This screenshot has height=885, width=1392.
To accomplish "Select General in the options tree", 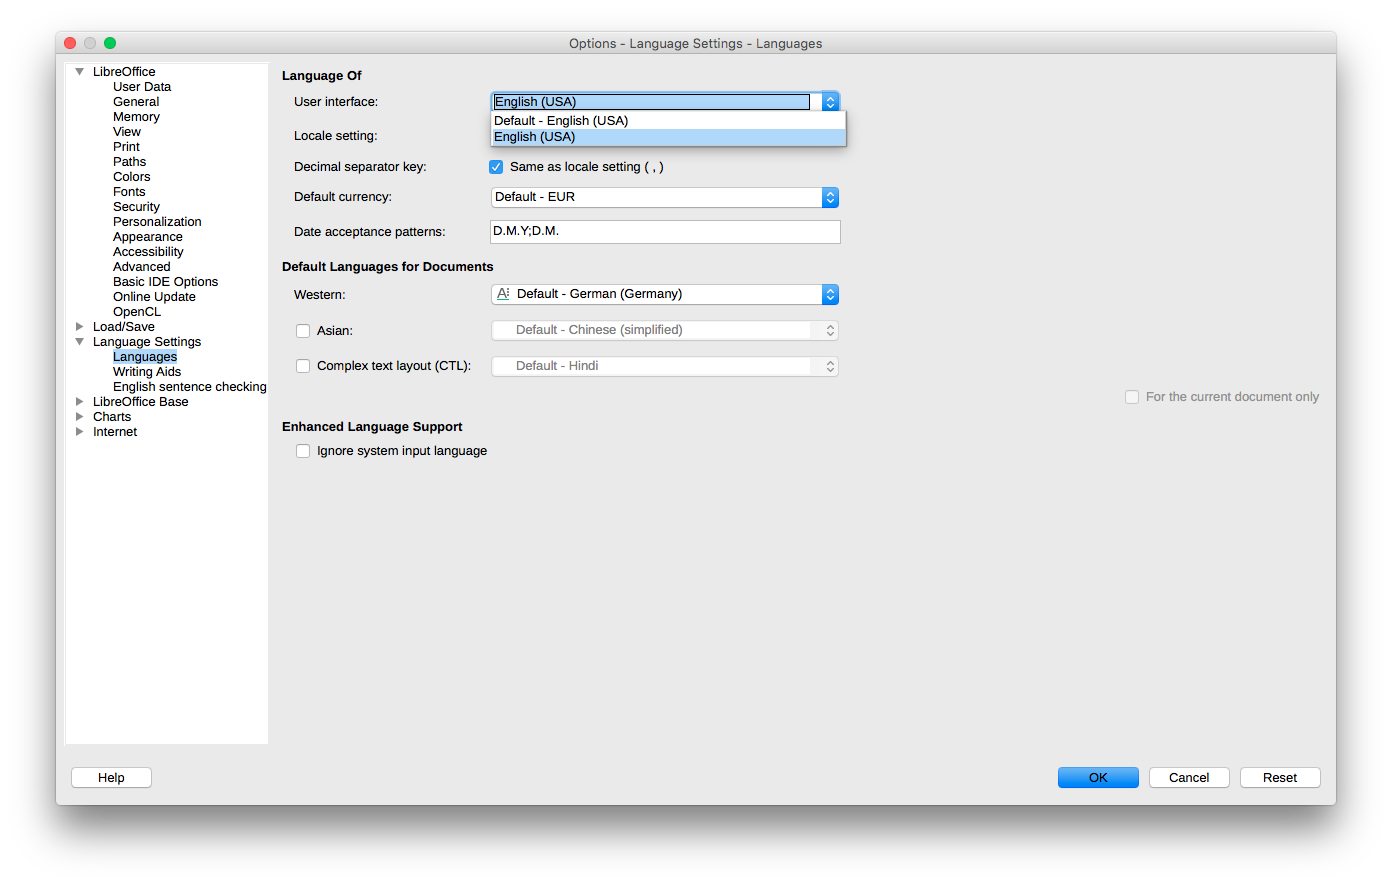I will click(136, 102).
